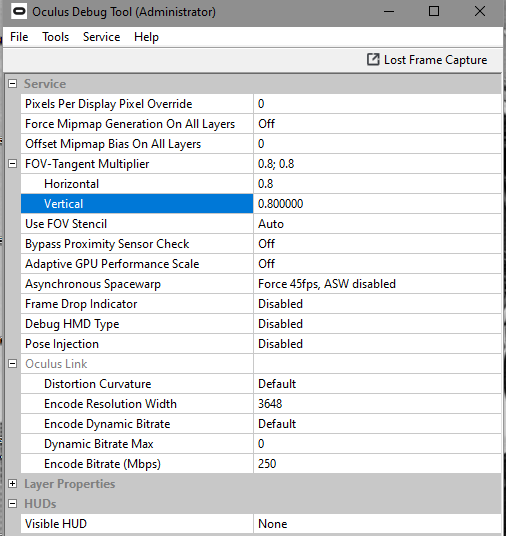The image size is (506, 536).
Task: Click the Oculus logo in title bar
Action: pos(19,12)
